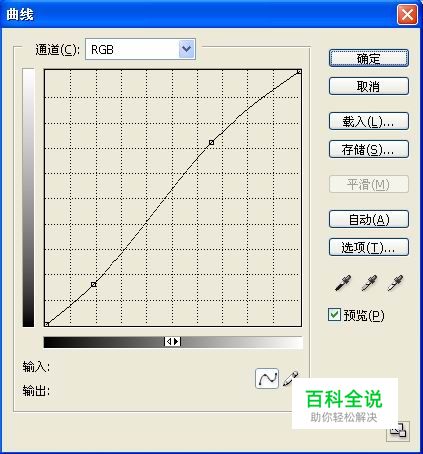Select the bottom-left curve endpoint
The width and height of the screenshot is (423, 454).
pos(47,324)
